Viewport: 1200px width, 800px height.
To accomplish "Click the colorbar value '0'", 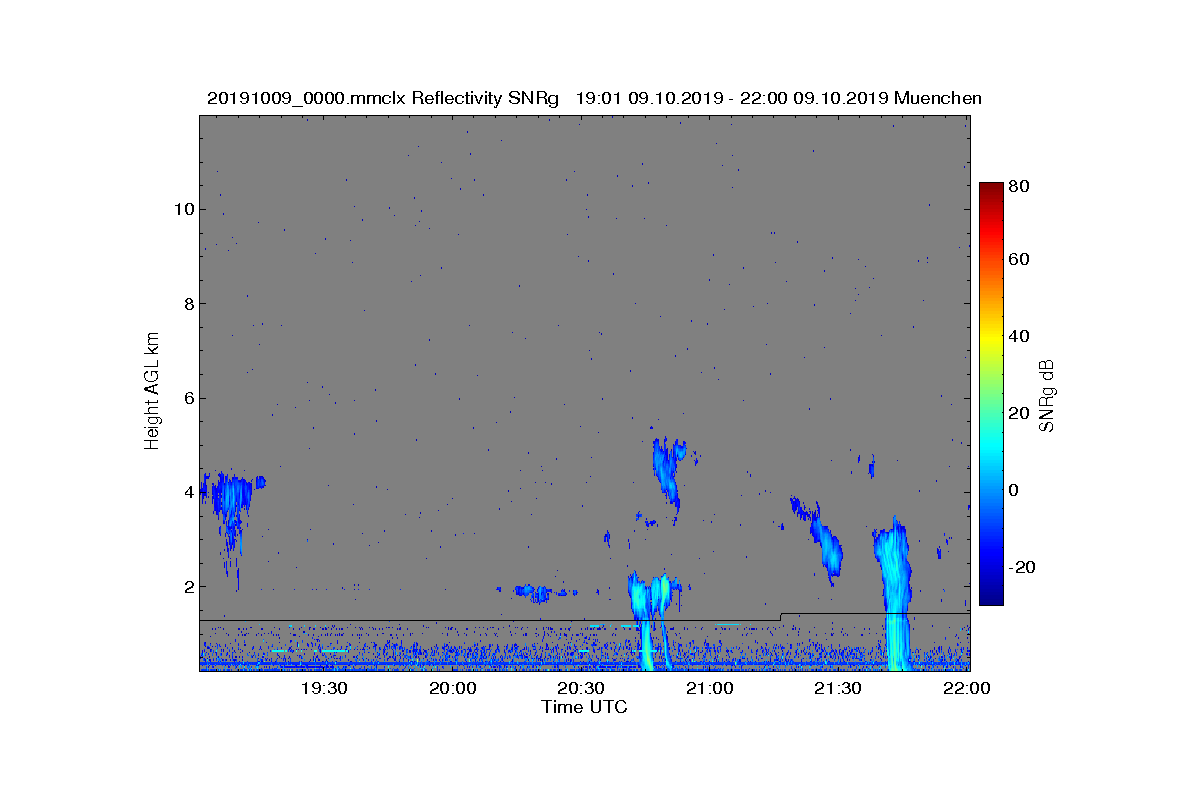I will click(x=1015, y=490).
